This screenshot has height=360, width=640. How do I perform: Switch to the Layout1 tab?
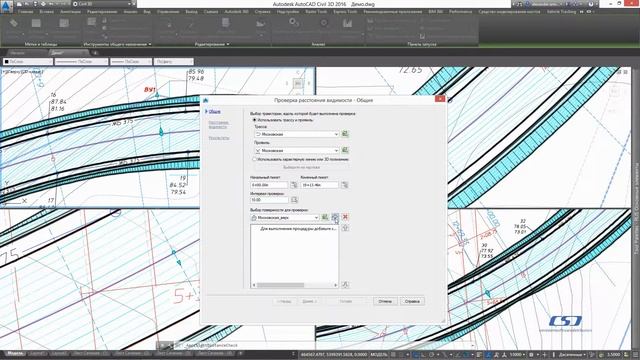38,353
